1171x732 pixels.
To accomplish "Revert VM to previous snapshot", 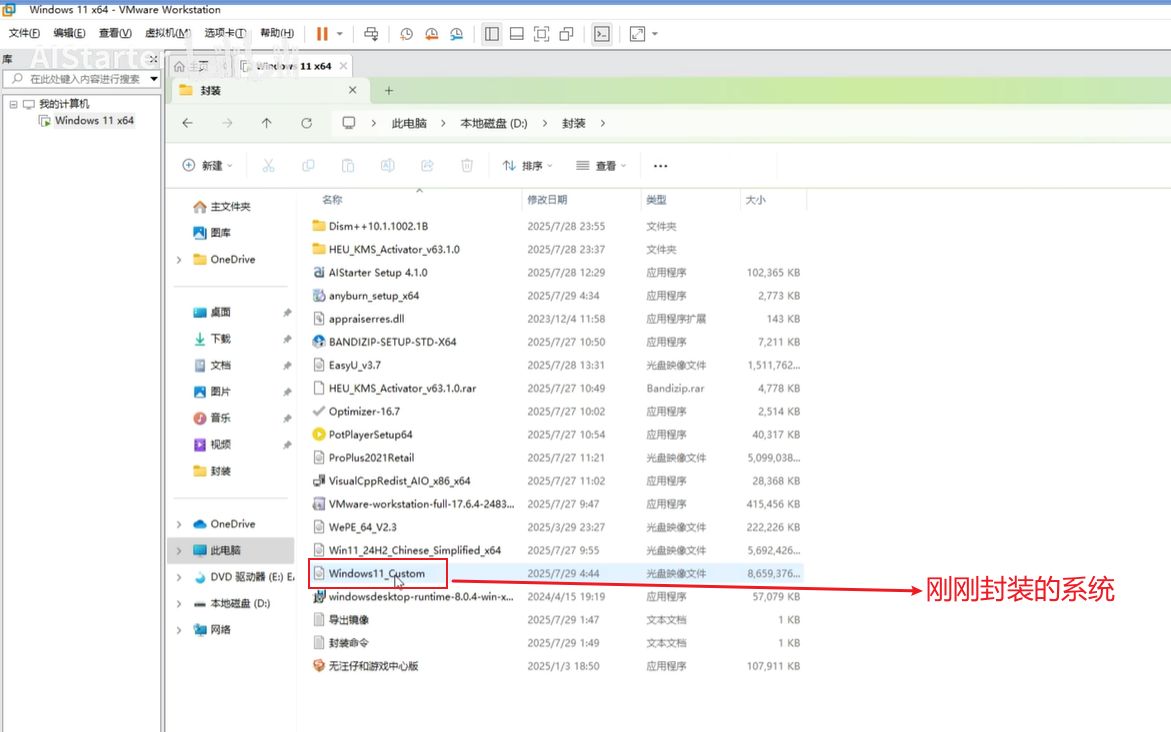I will [x=431, y=34].
